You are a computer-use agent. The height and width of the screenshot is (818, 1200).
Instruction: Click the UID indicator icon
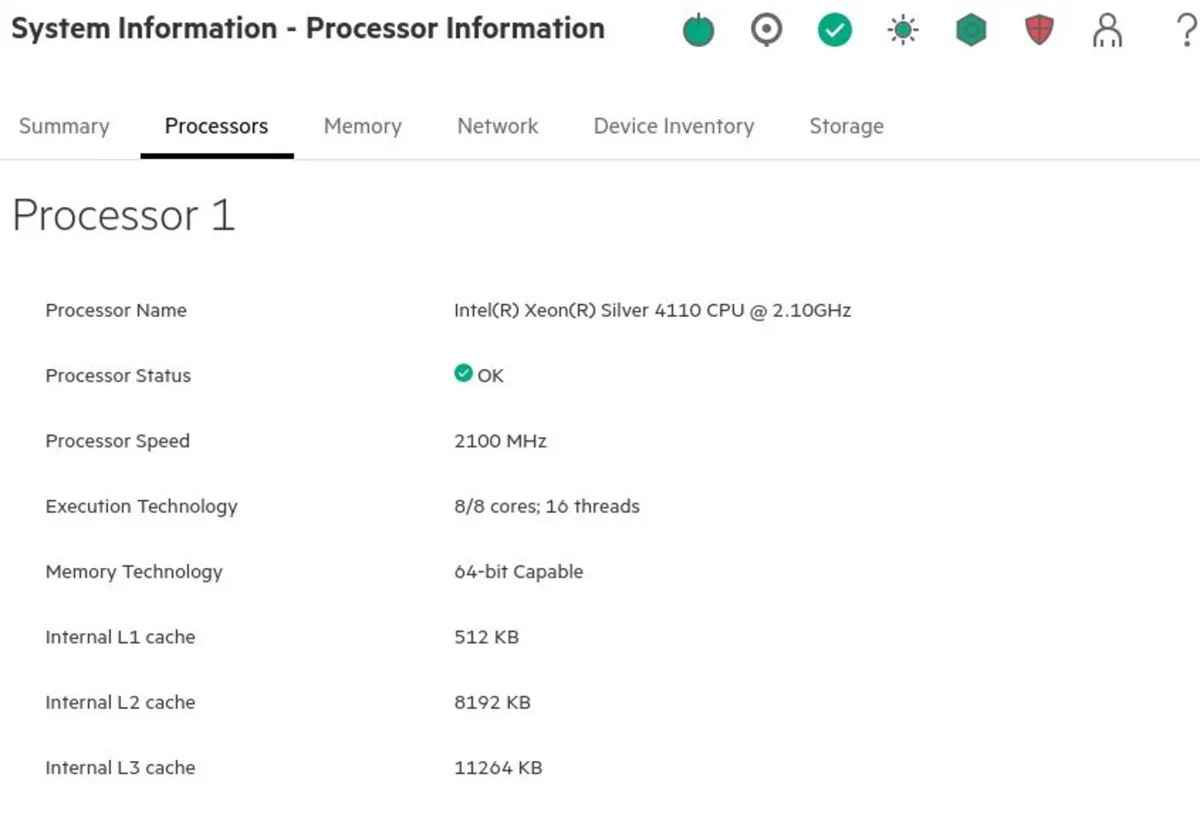click(766, 30)
